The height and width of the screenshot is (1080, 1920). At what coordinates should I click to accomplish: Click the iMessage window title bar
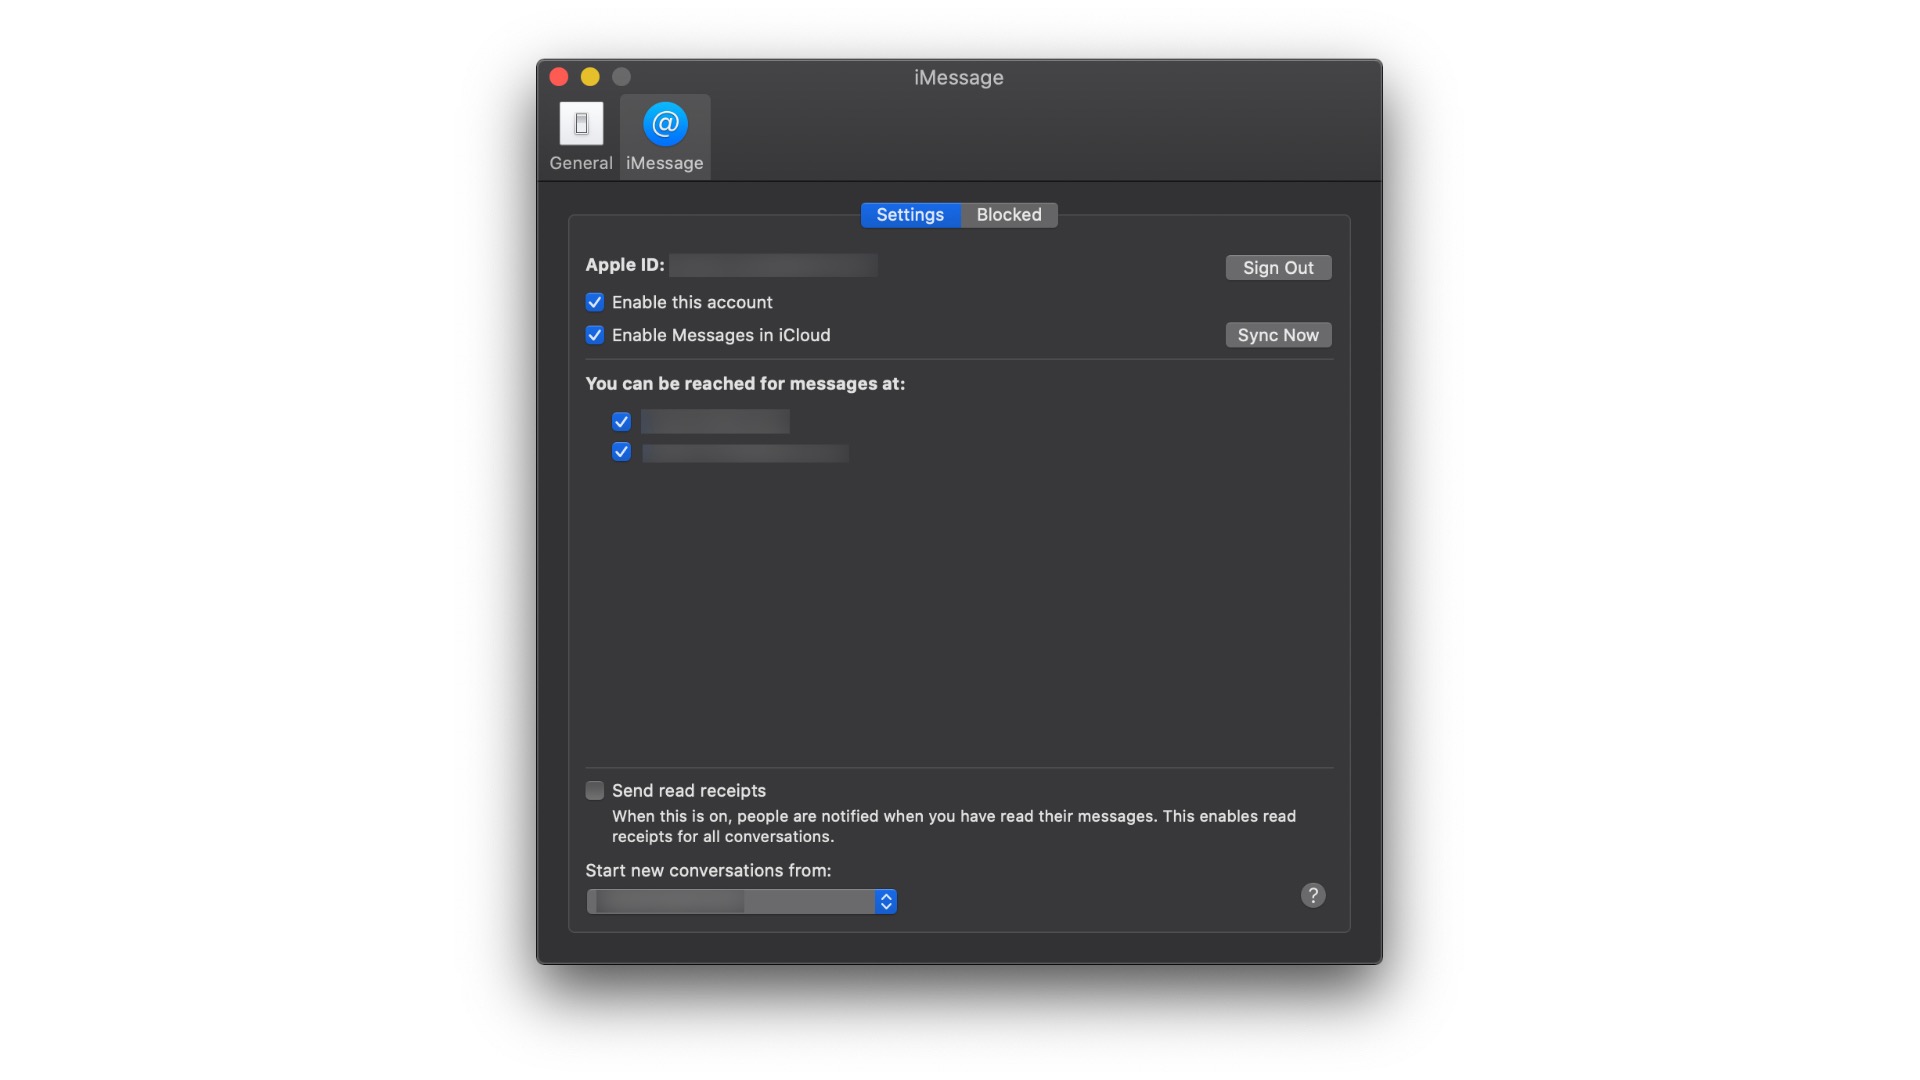[958, 77]
